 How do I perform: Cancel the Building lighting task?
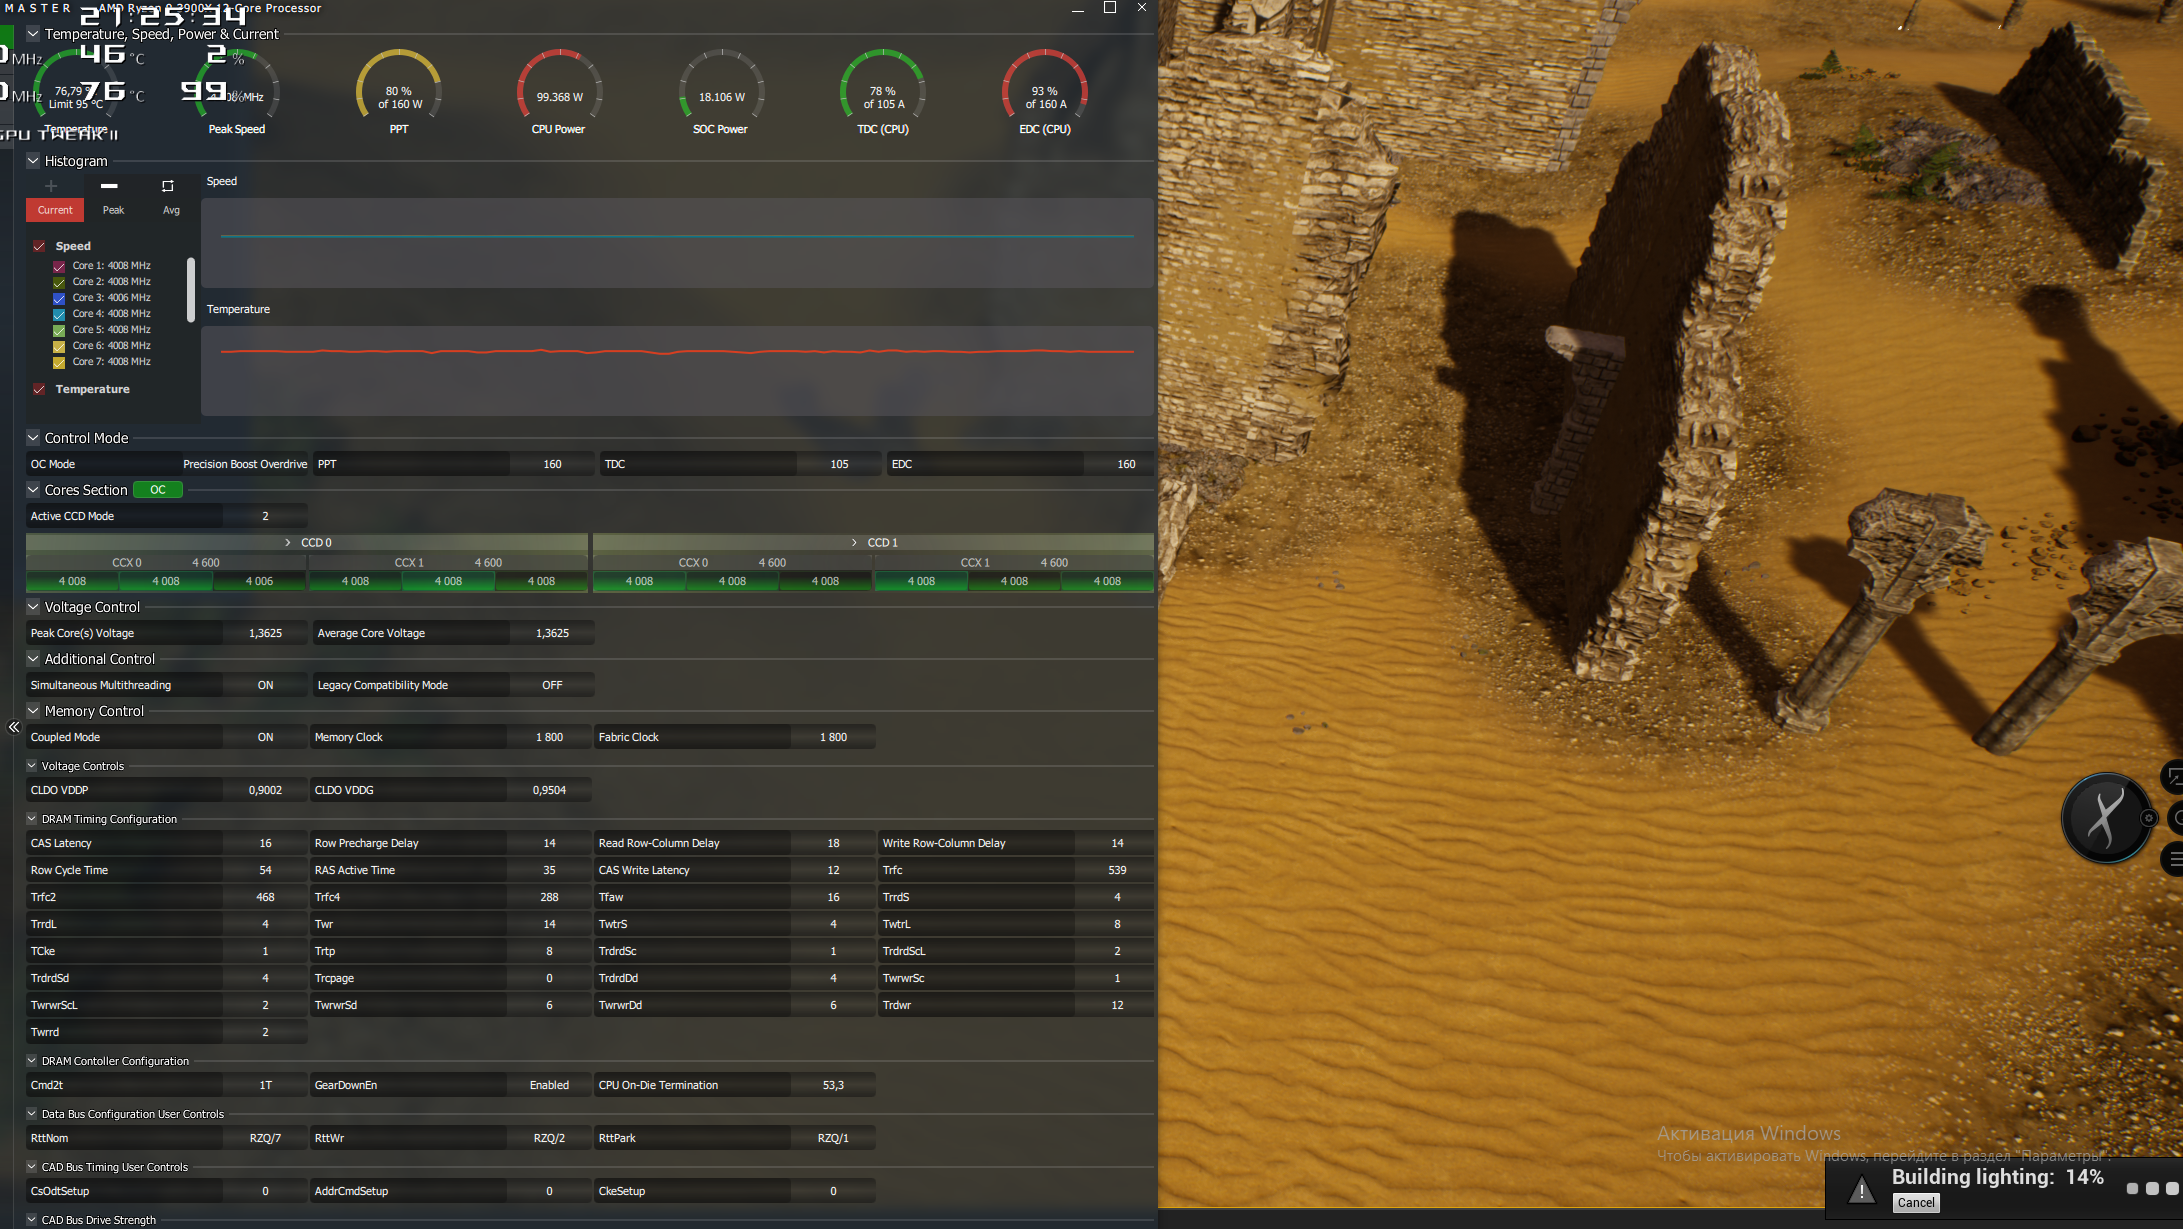coord(1916,1203)
